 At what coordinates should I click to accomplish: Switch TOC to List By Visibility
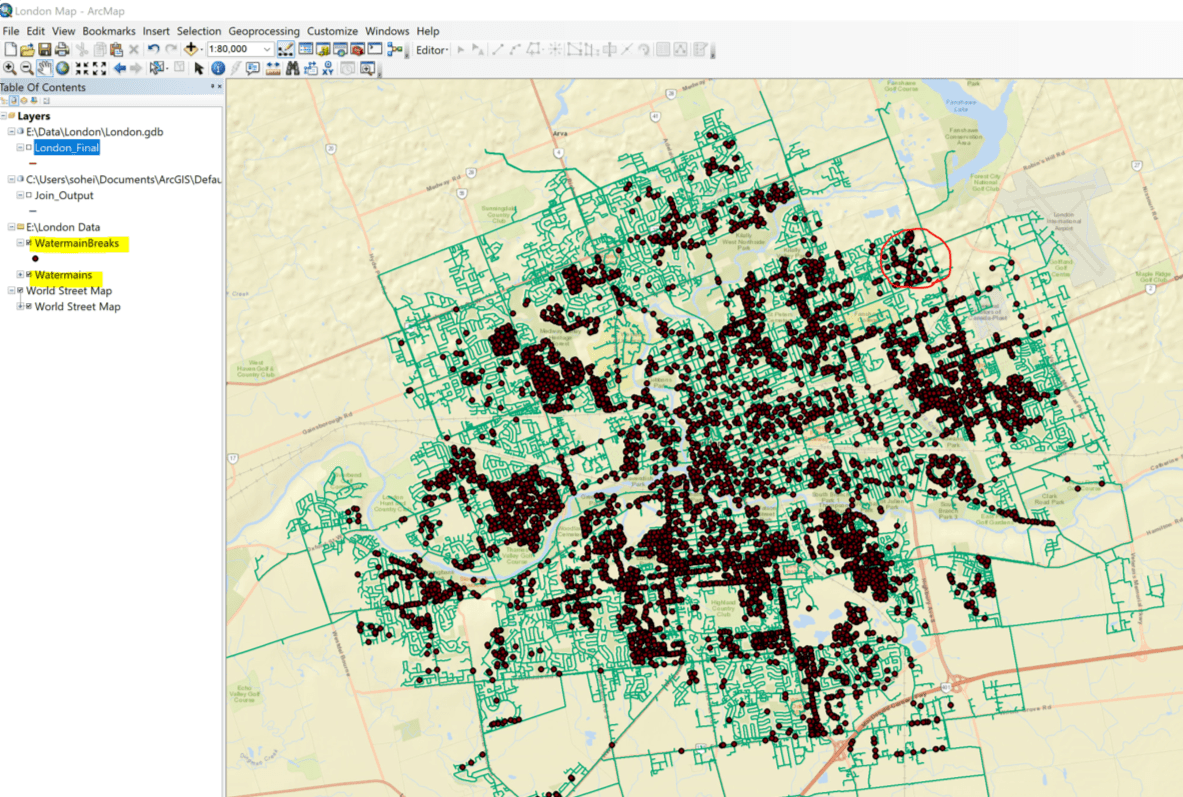[24, 100]
